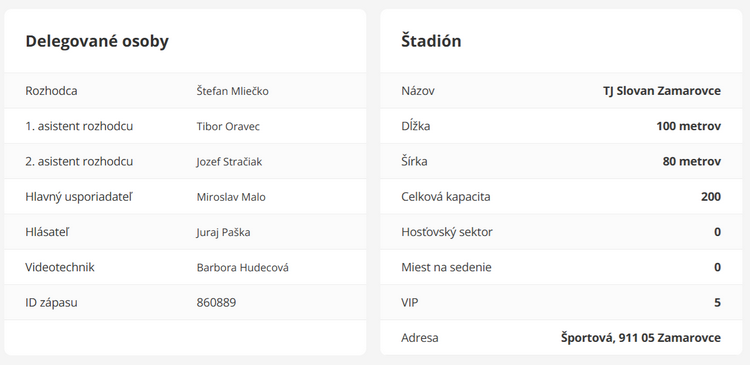
Task: Click referee name Štefan Mliečko
Action: tap(232, 91)
